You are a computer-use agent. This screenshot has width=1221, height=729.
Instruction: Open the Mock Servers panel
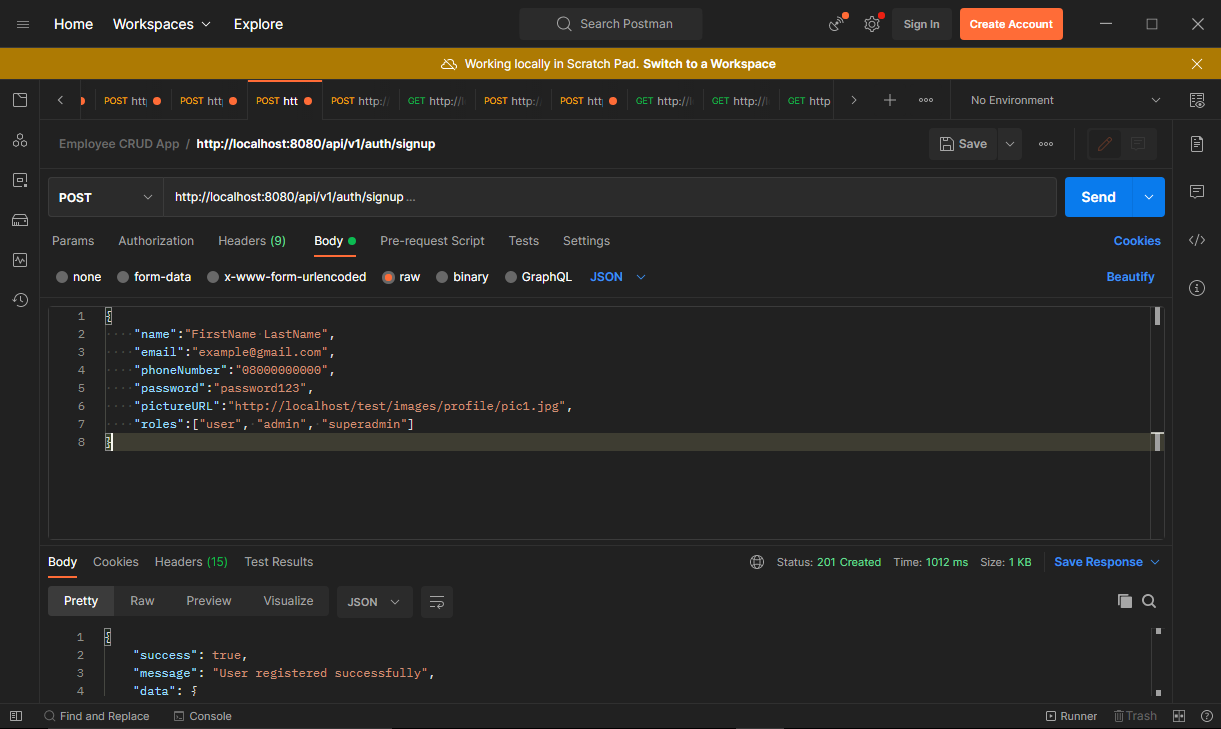20,220
